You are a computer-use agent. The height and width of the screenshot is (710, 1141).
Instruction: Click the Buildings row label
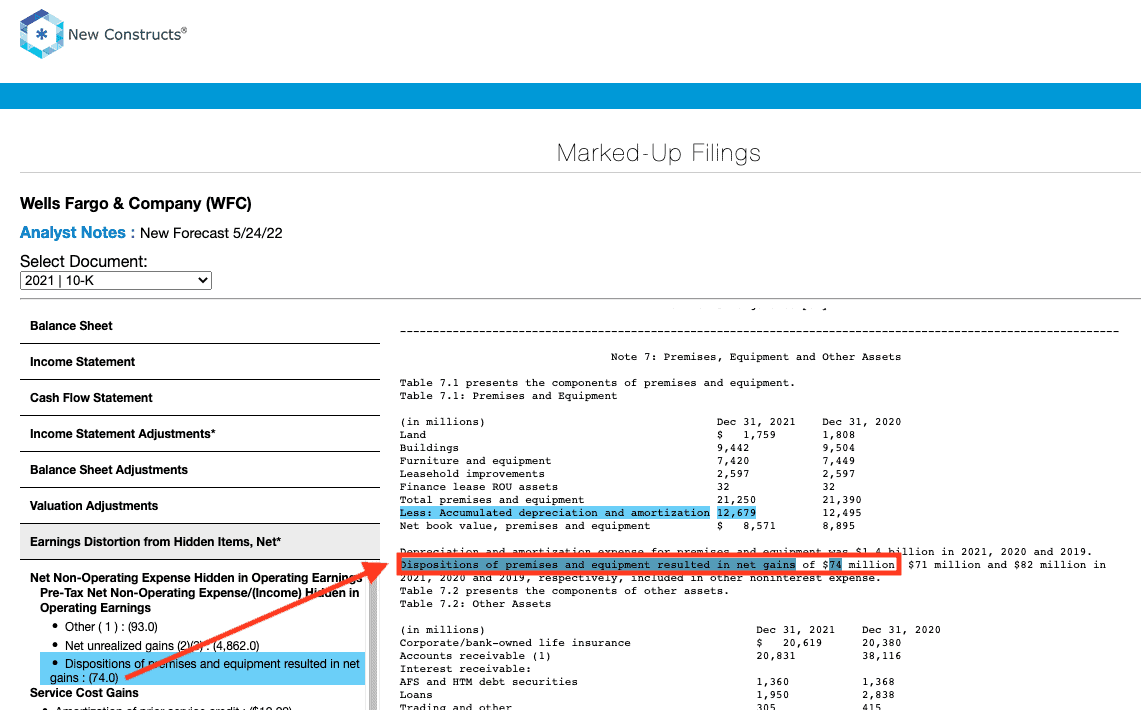click(429, 448)
